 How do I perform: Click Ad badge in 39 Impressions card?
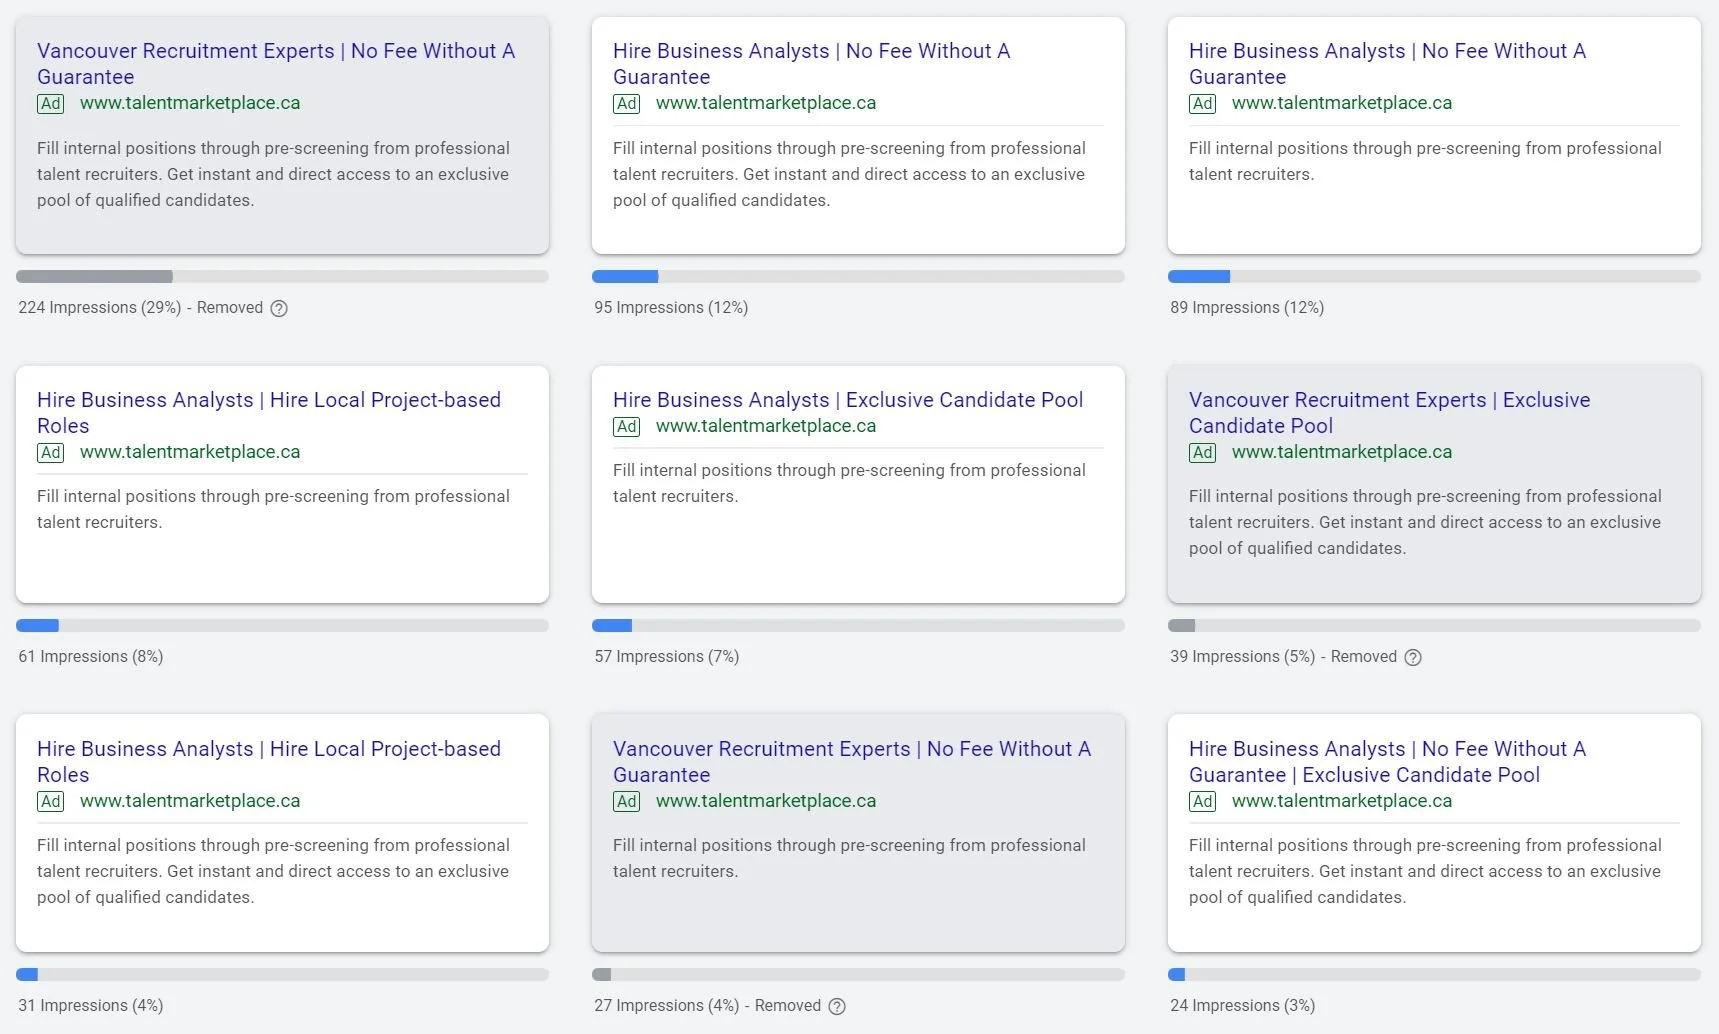1203,452
